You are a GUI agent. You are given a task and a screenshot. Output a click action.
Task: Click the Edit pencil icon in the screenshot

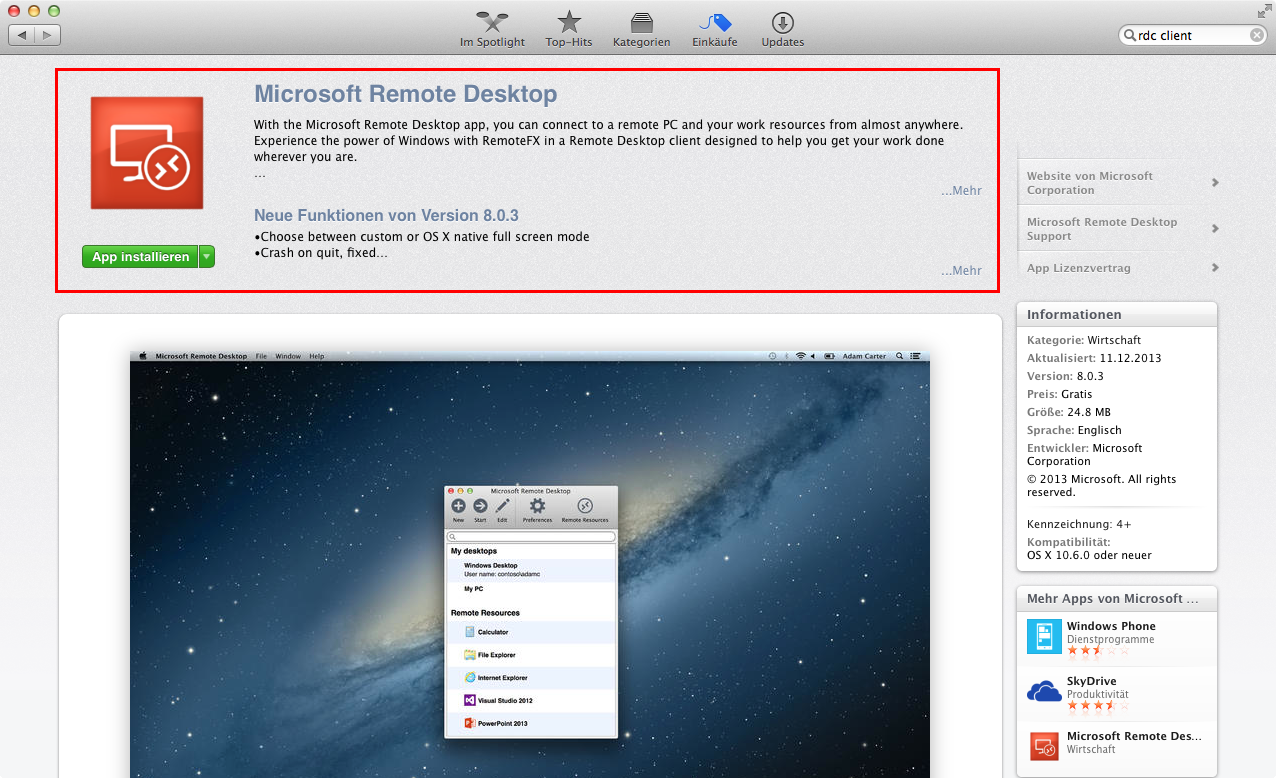(x=502, y=510)
